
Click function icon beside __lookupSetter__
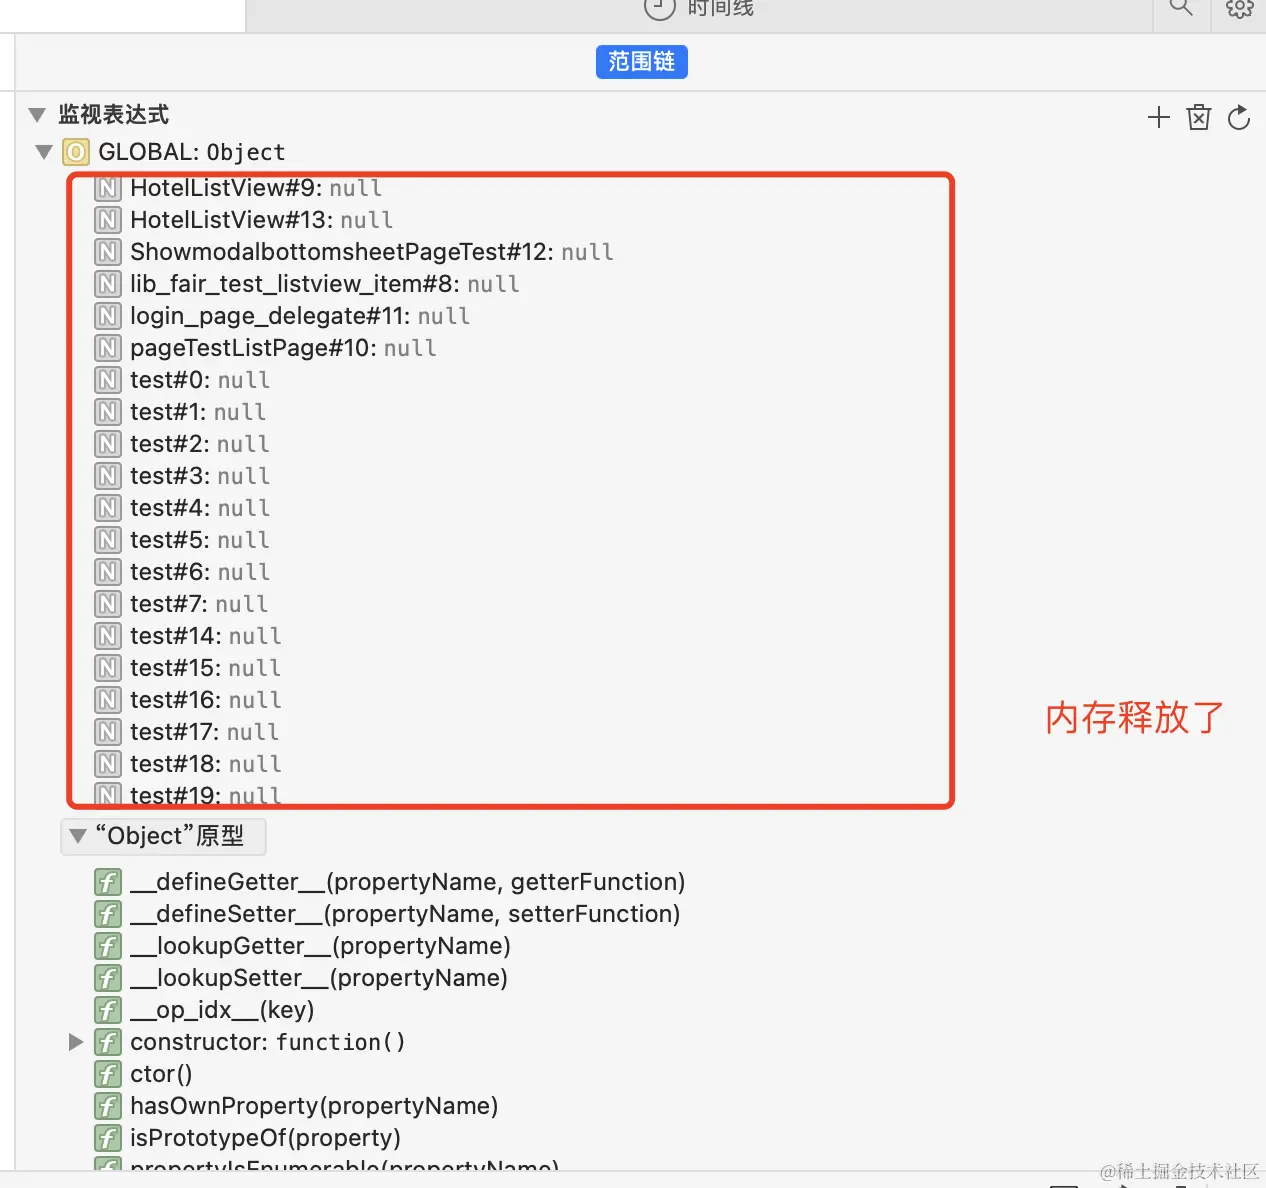coord(108,978)
